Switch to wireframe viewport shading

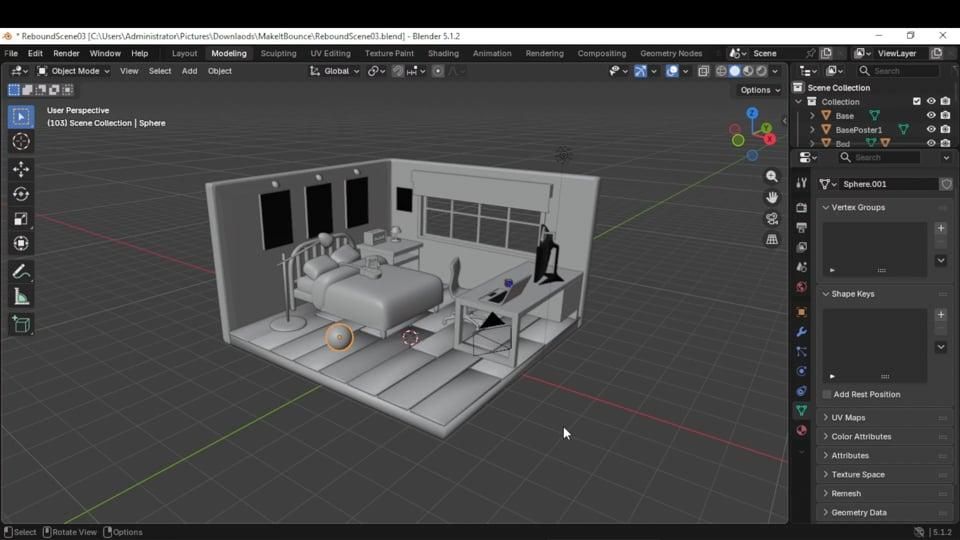(721, 71)
